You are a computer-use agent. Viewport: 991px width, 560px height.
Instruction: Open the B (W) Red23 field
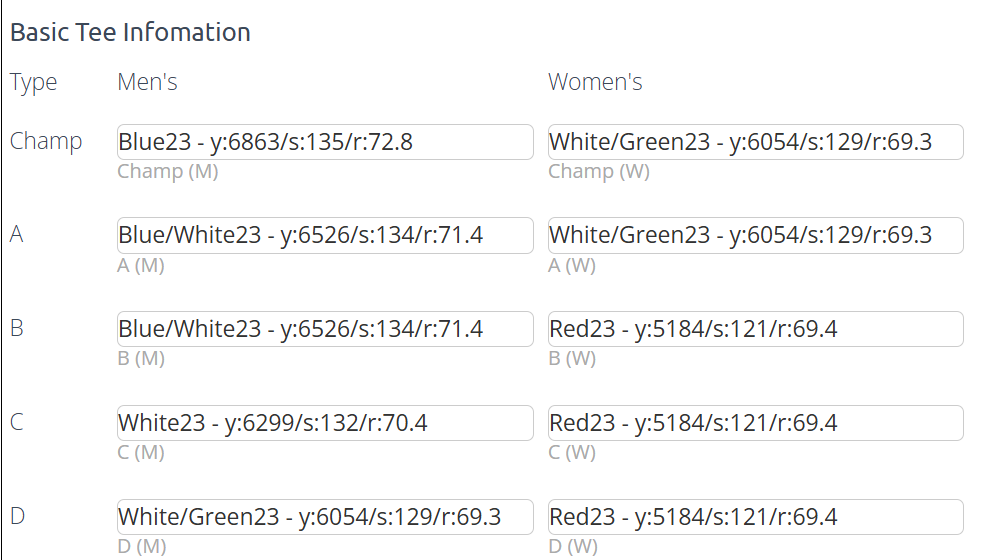755,329
